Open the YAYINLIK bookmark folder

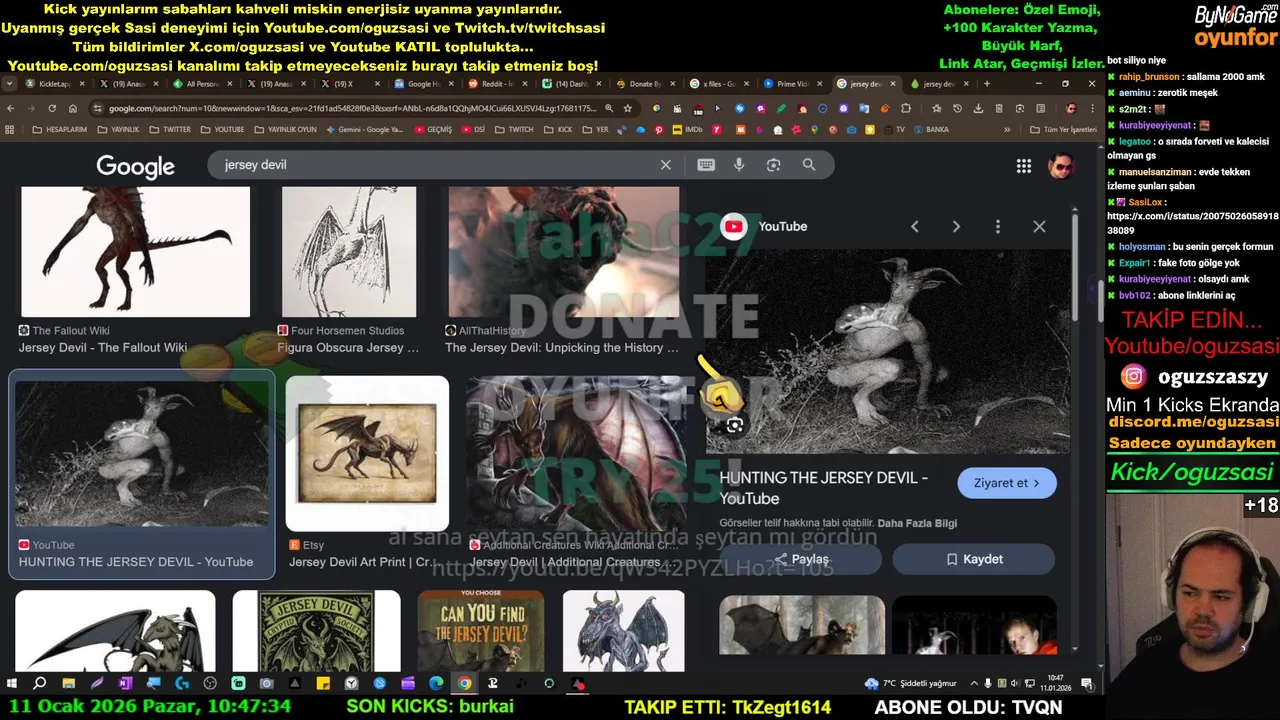117,130
